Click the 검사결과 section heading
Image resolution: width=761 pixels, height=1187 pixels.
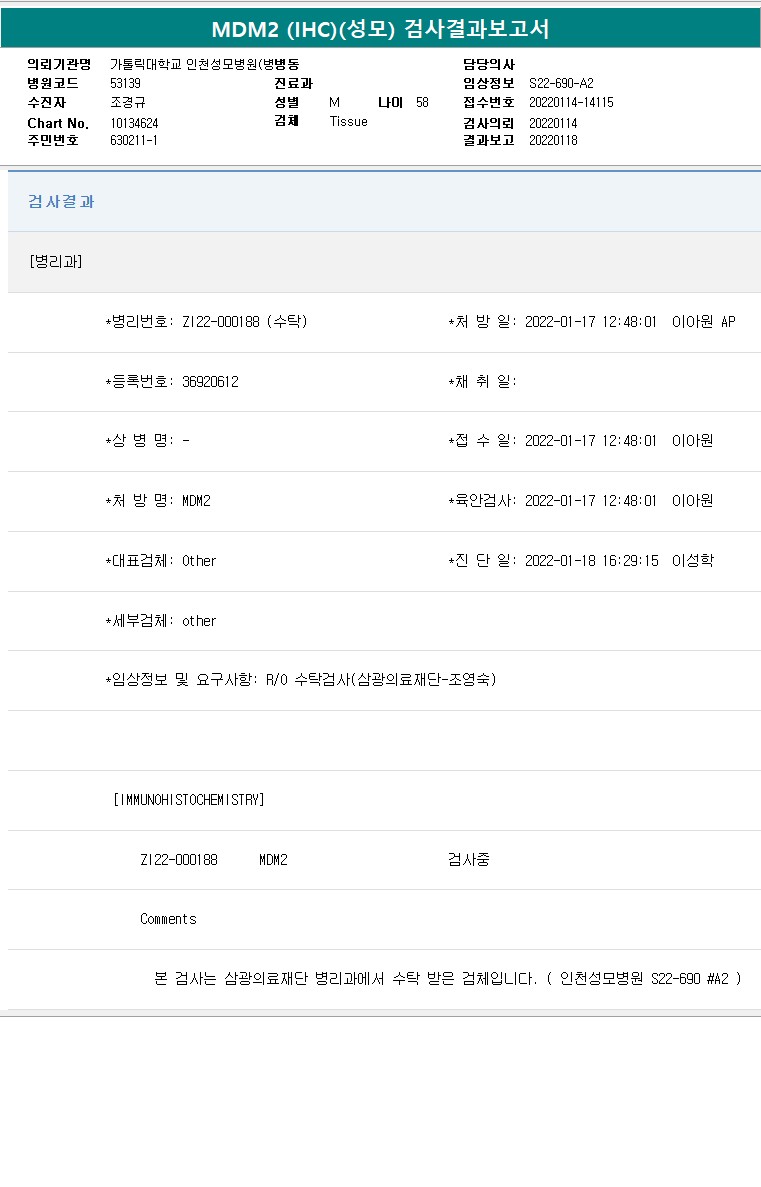click(x=62, y=201)
